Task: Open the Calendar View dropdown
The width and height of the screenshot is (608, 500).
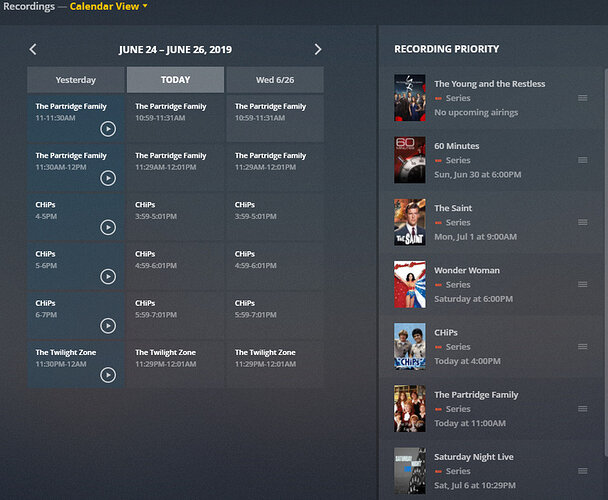Action: point(109,6)
